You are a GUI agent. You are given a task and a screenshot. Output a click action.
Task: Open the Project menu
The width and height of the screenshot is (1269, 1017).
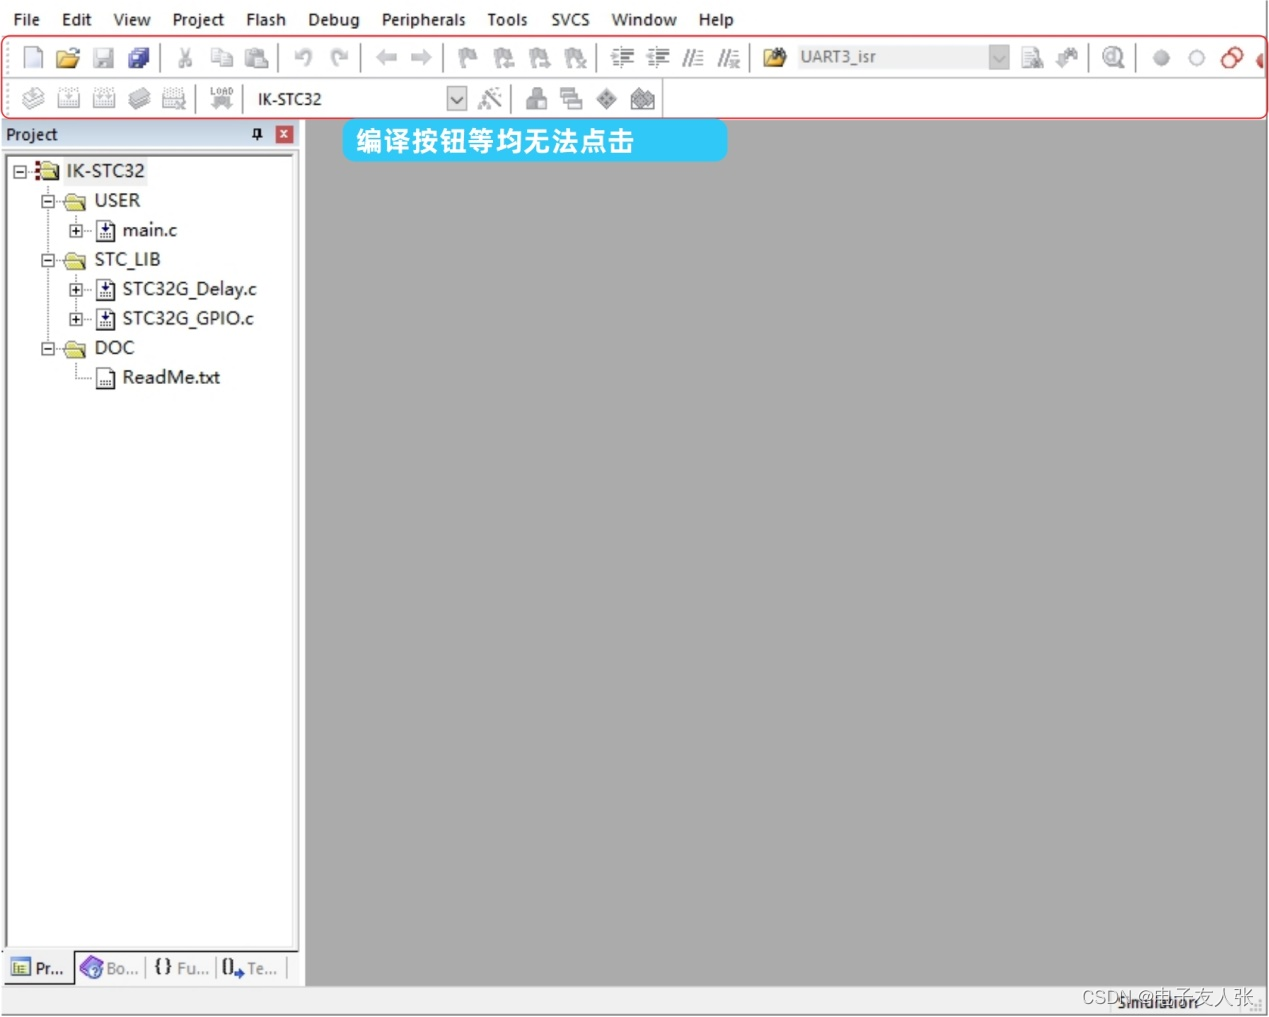pyautogui.click(x=198, y=19)
